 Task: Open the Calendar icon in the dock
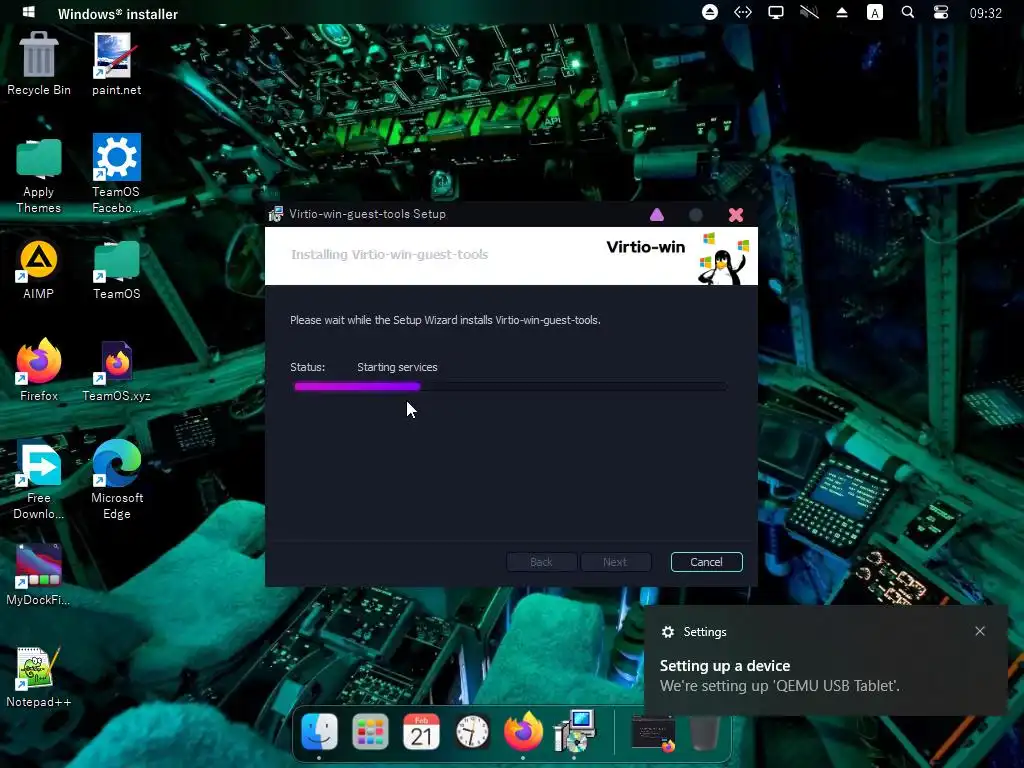coord(421,731)
